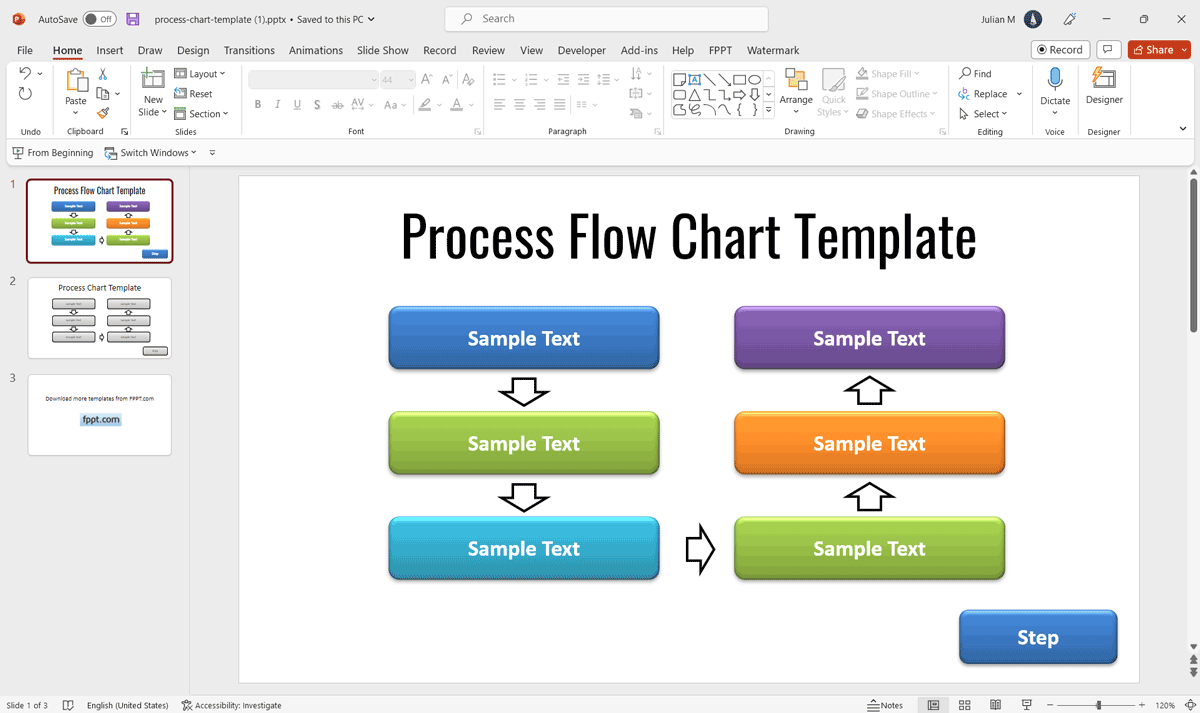Click the Reading View icon
This screenshot has width=1200, height=713.
pyautogui.click(x=995, y=705)
